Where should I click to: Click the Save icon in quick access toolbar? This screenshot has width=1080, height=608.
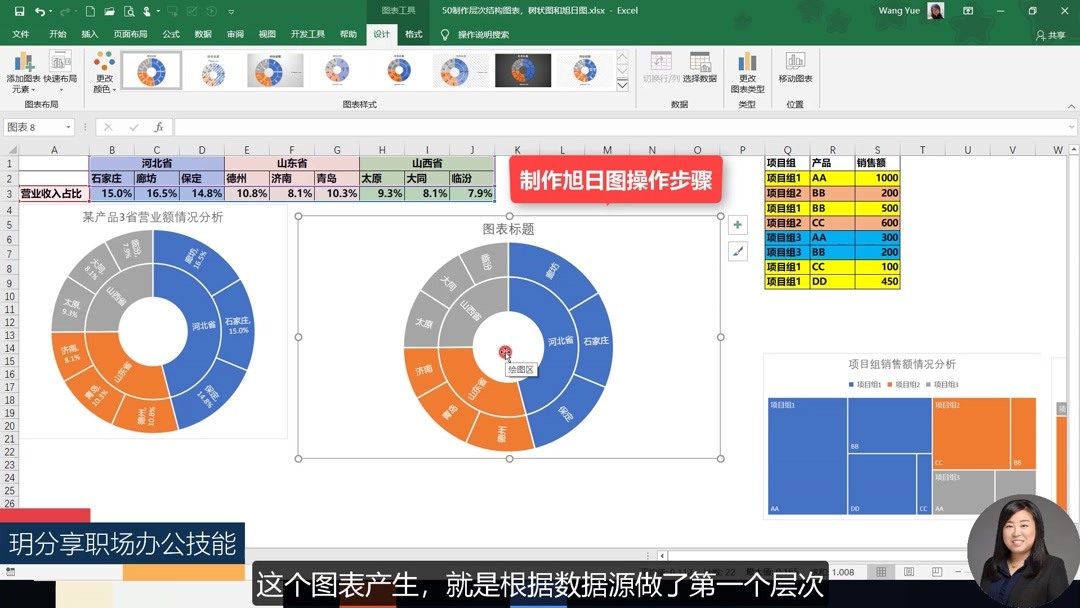click(x=22, y=11)
